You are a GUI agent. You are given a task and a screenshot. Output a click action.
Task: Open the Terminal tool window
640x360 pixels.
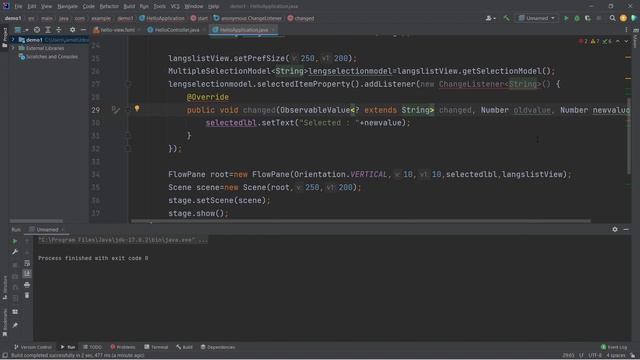(x=156, y=347)
